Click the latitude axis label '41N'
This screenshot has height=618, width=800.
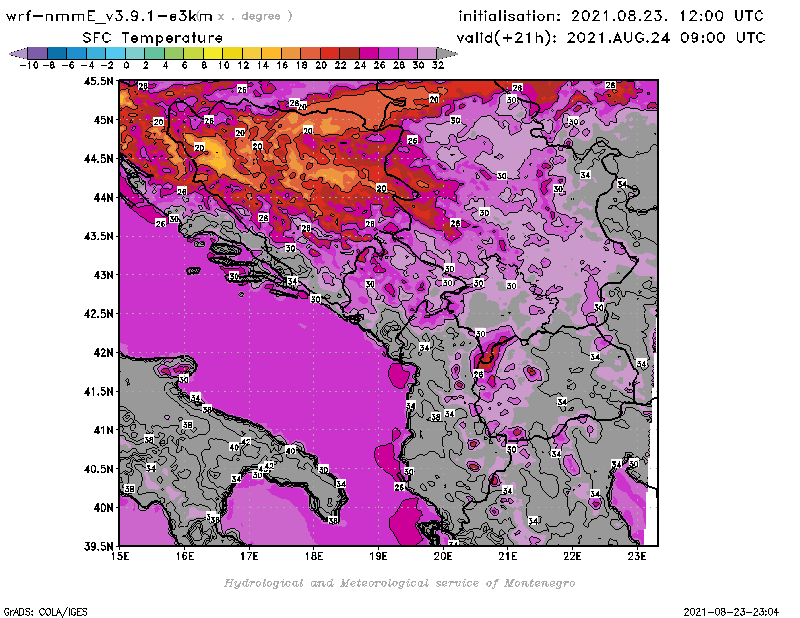pos(104,430)
